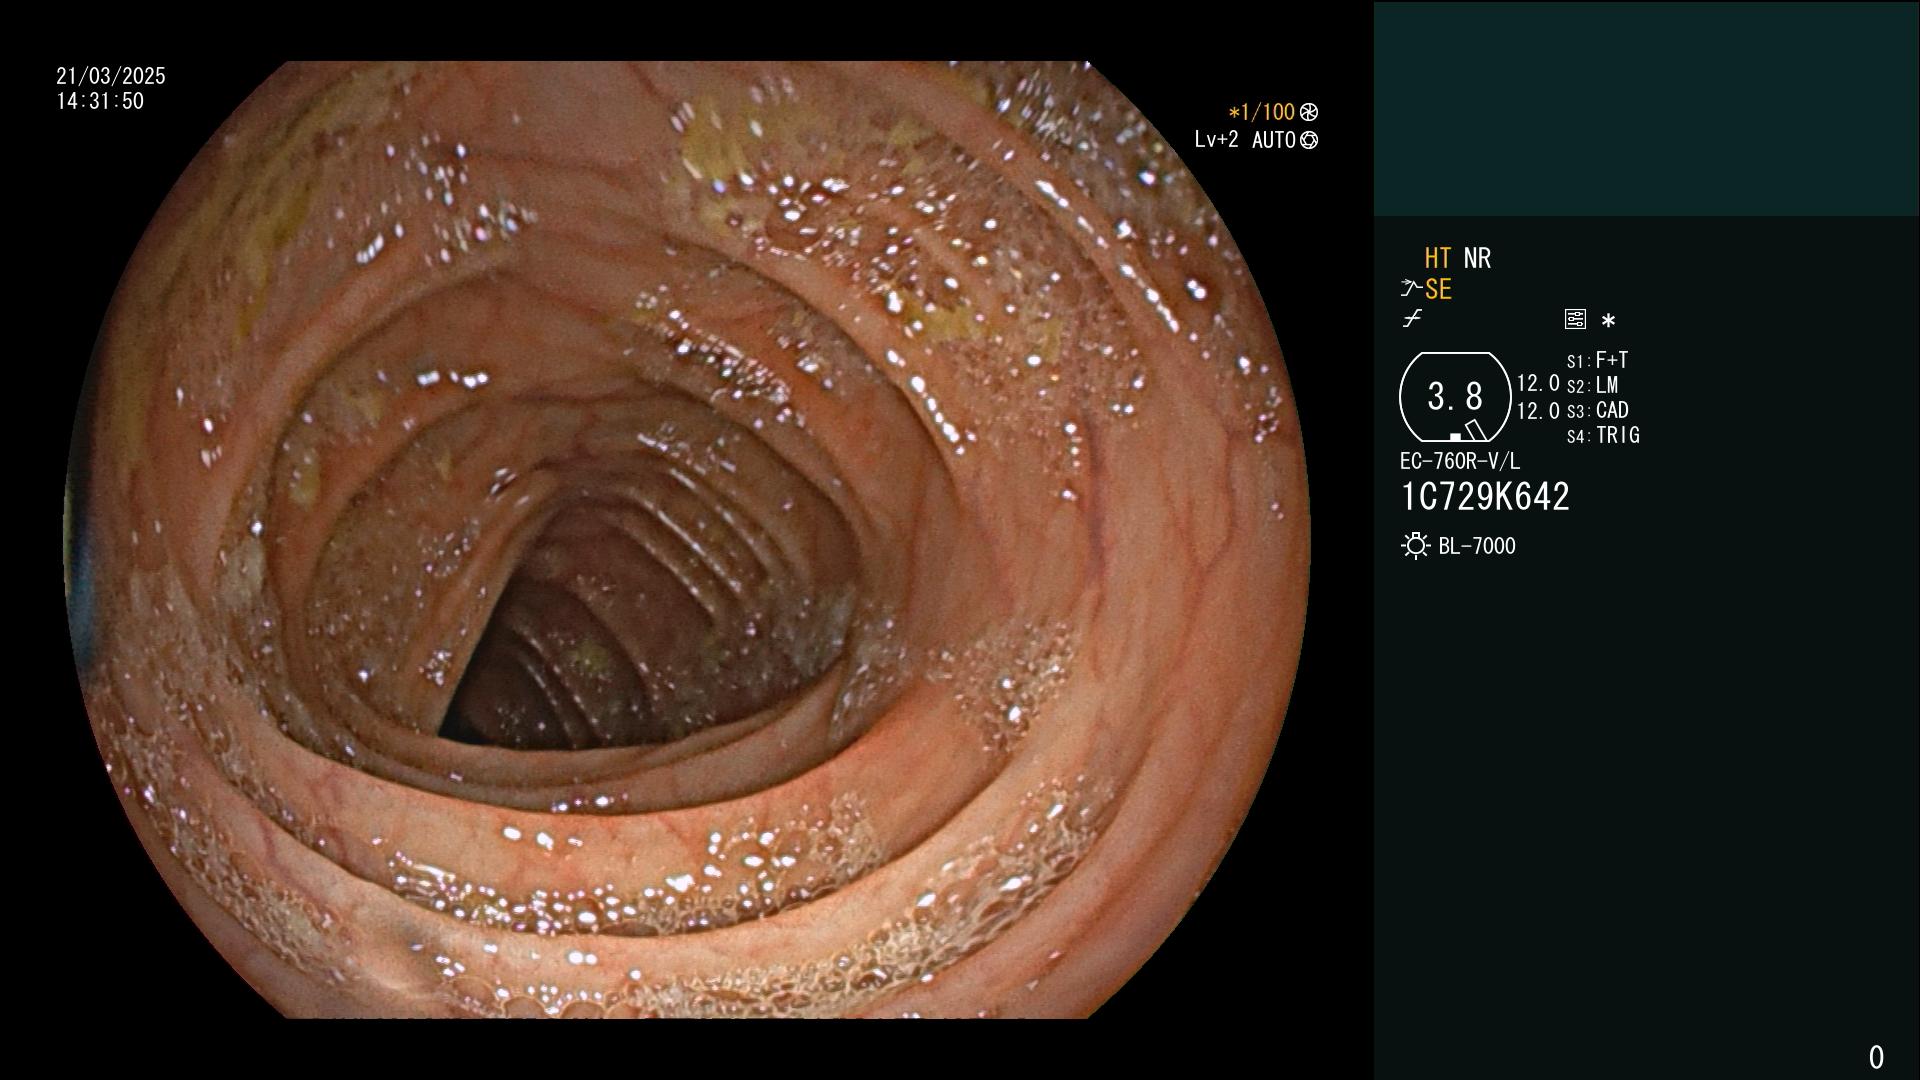Click the lamp icon beside BL-7000
The width and height of the screenshot is (1920, 1080).
coord(1415,546)
